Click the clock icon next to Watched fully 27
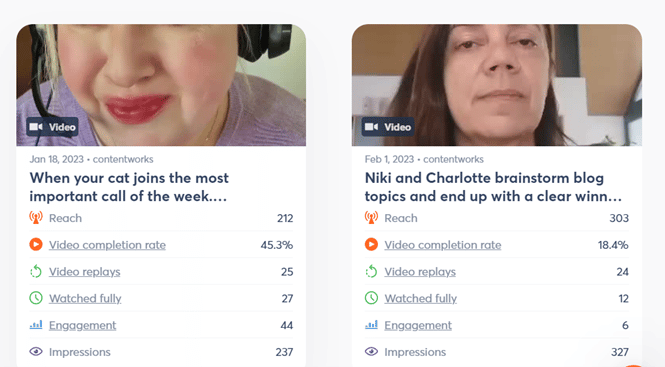 tap(36, 298)
